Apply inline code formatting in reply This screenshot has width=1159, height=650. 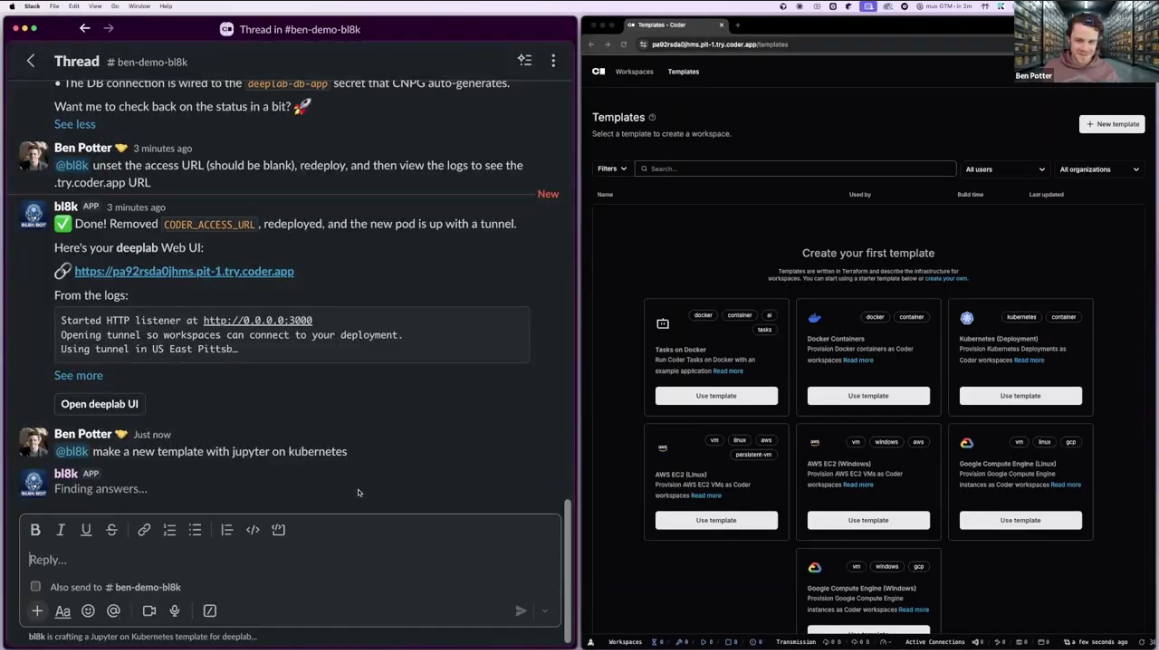(253, 529)
